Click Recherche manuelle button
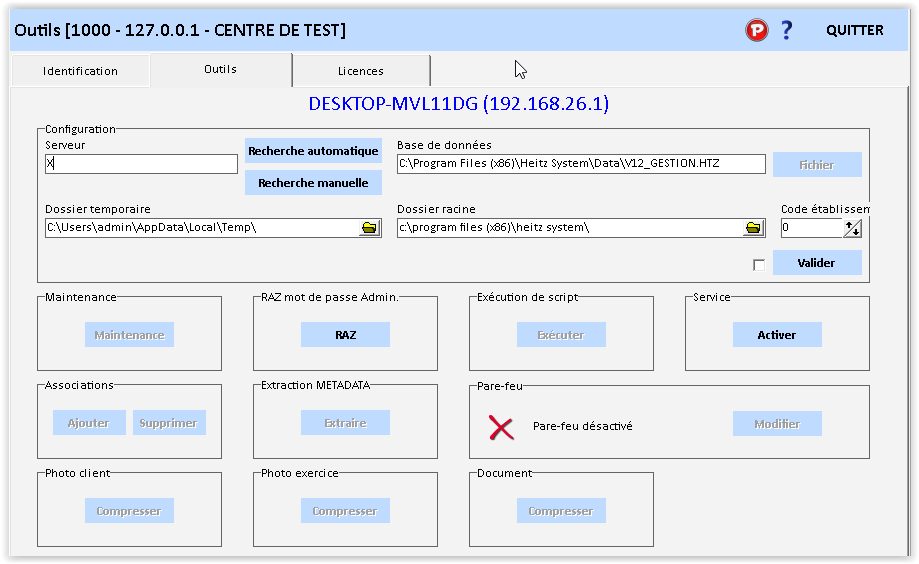919x564 pixels. pos(313,183)
